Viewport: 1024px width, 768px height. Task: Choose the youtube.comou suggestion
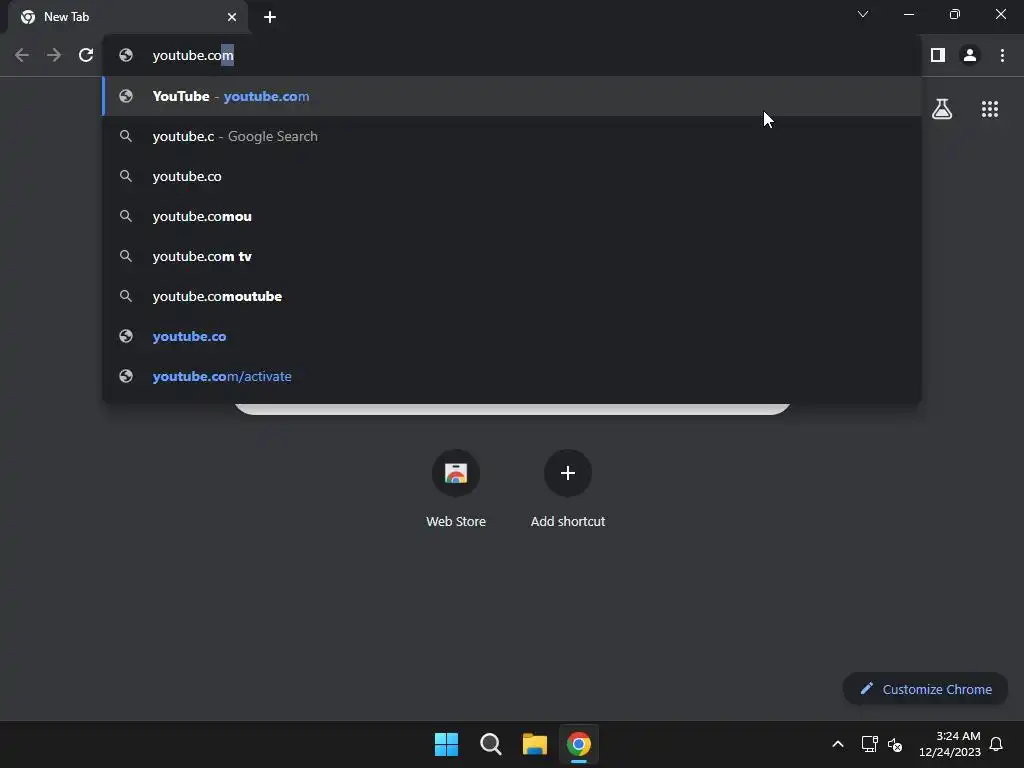pyautogui.click(x=513, y=216)
